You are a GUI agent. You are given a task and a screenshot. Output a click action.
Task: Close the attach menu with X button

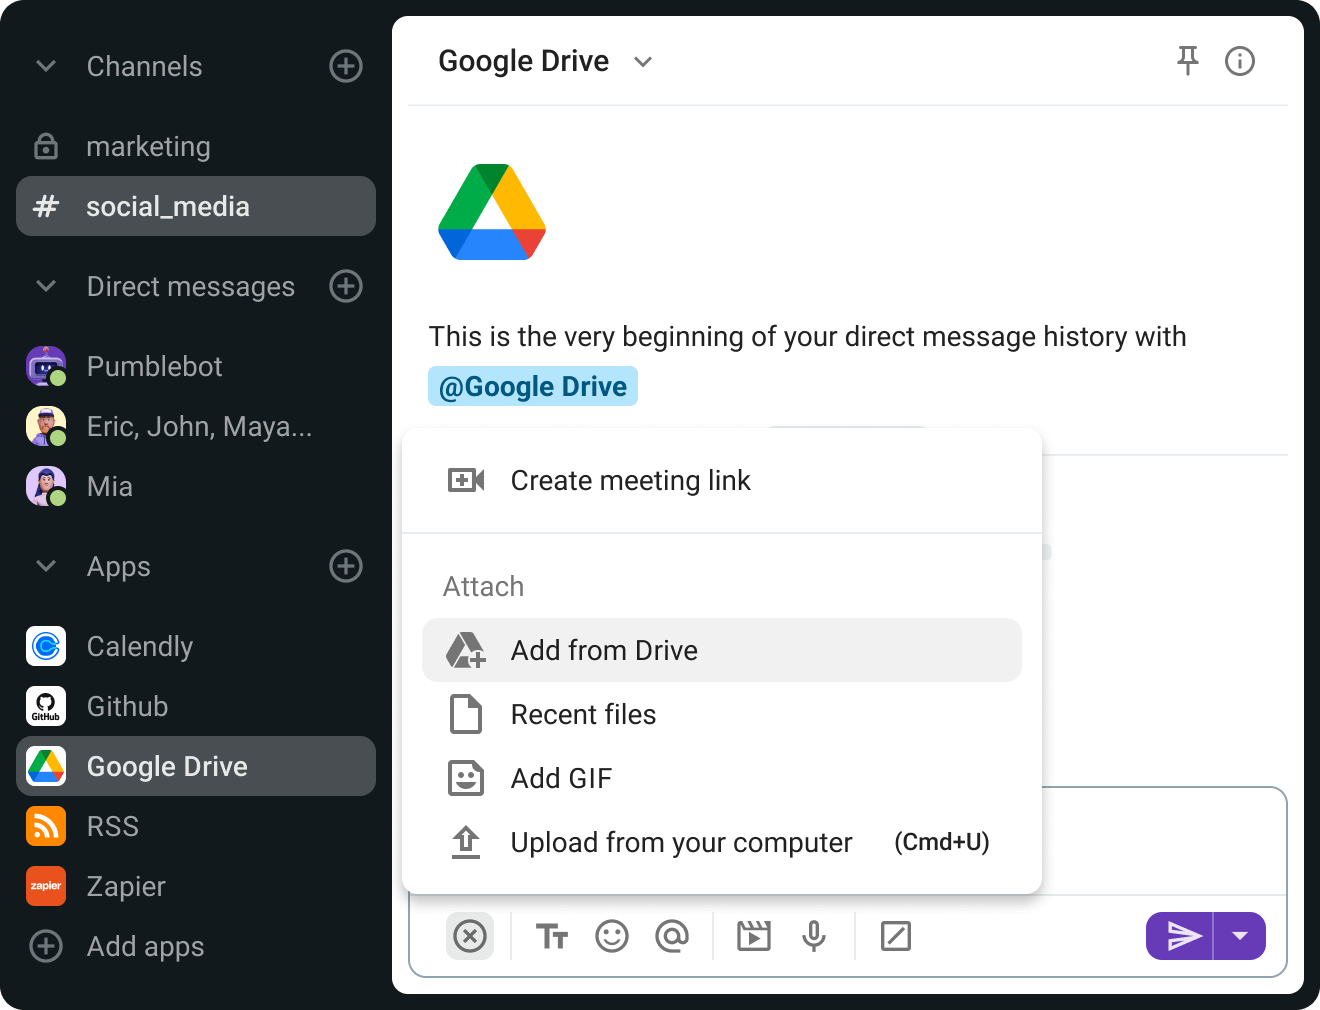pyautogui.click(x=470, y=936)
